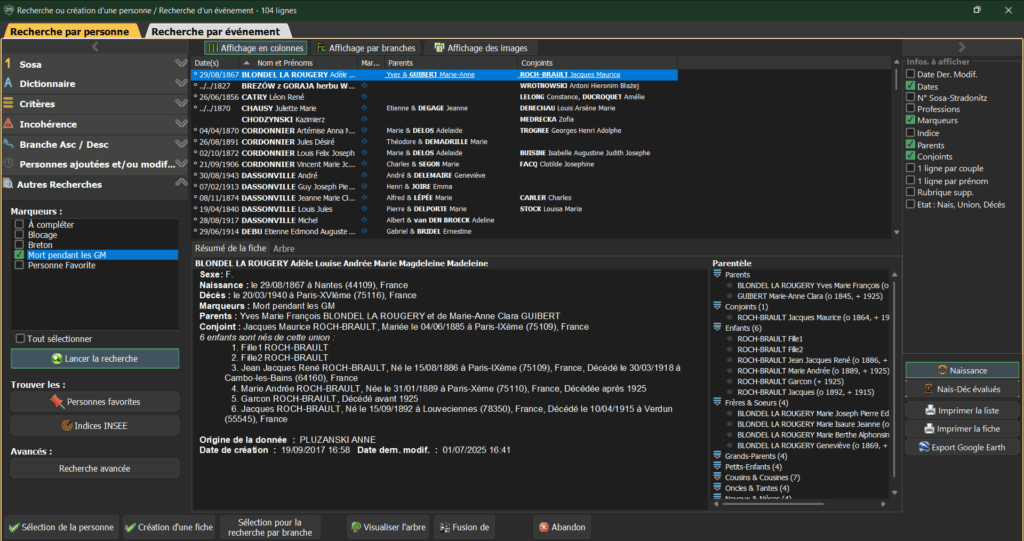The image size is (1024, 541).
Task: Expand the Sosa section chevron
Action: pos(181,63)
